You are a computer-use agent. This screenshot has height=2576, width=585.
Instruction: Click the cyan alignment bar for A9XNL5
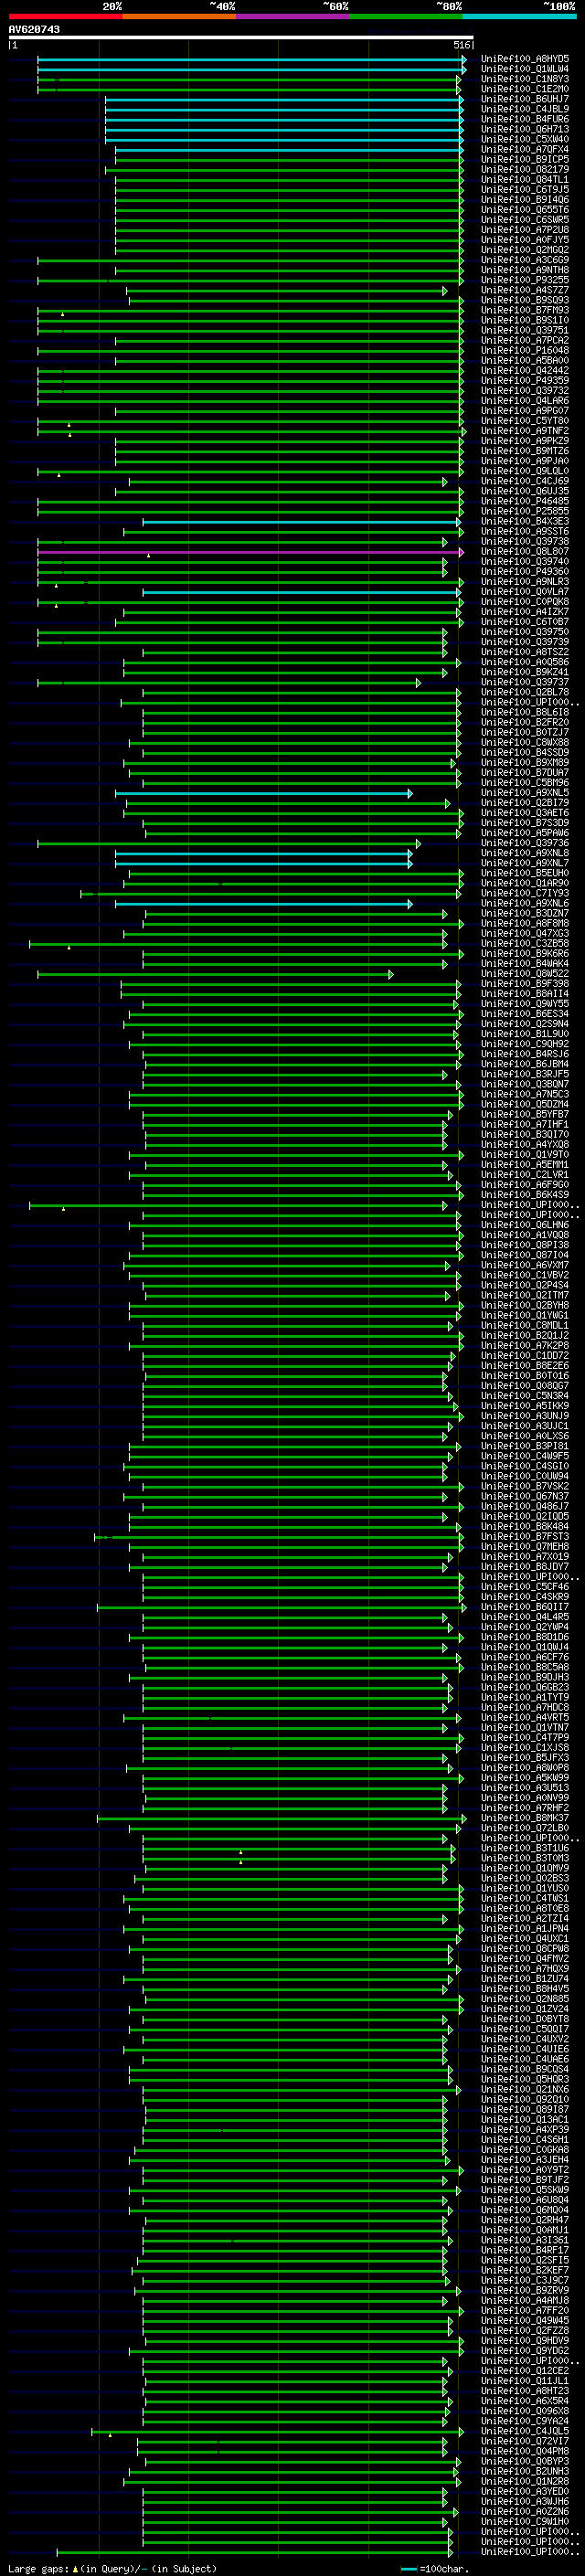click(263, 793)
